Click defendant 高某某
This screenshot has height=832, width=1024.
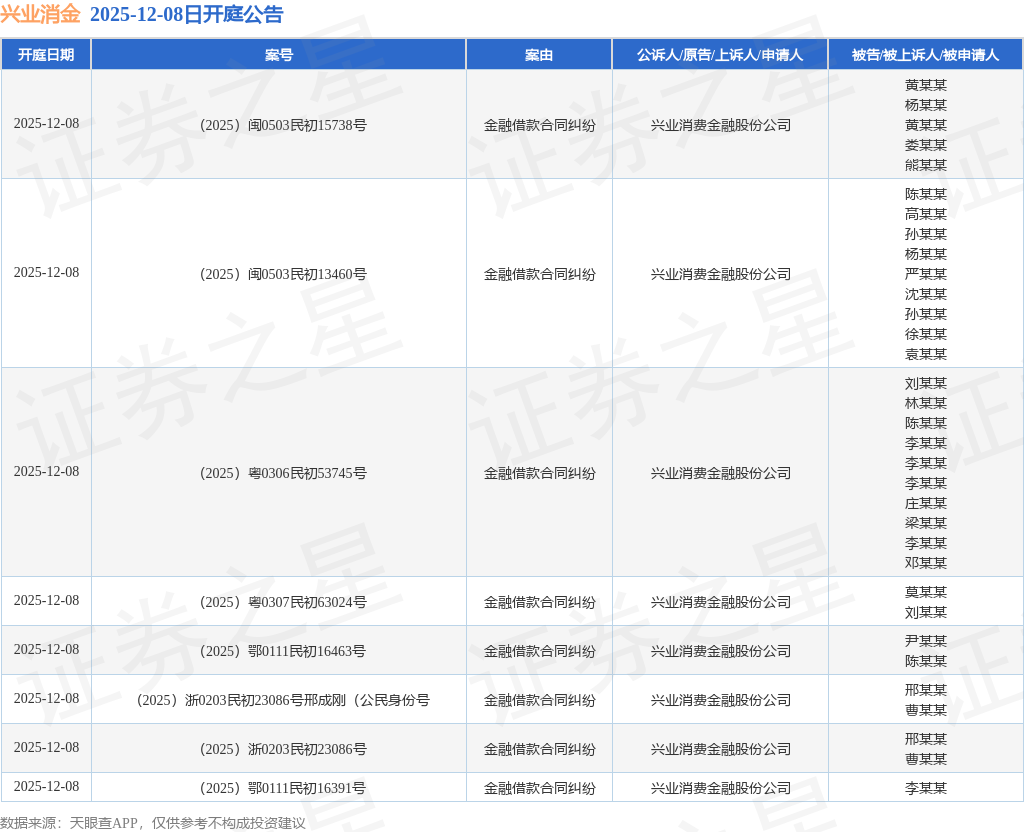click(925, 214)
